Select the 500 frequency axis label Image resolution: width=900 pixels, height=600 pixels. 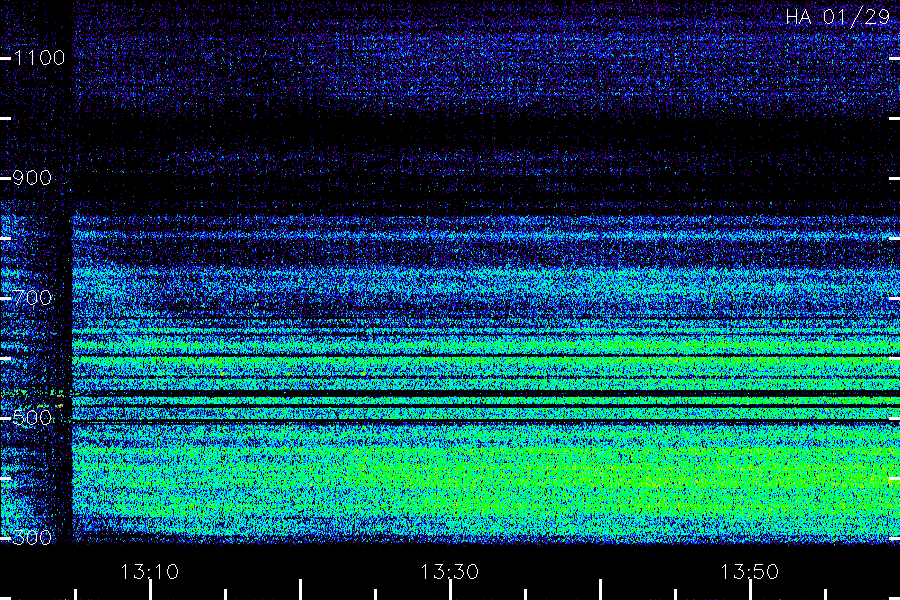pyautogui.click(x=32, y=417)
